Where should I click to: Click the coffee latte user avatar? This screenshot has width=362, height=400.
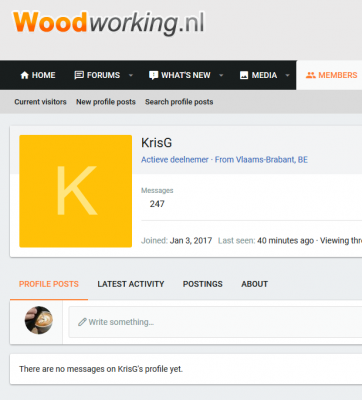pos(39,320)
